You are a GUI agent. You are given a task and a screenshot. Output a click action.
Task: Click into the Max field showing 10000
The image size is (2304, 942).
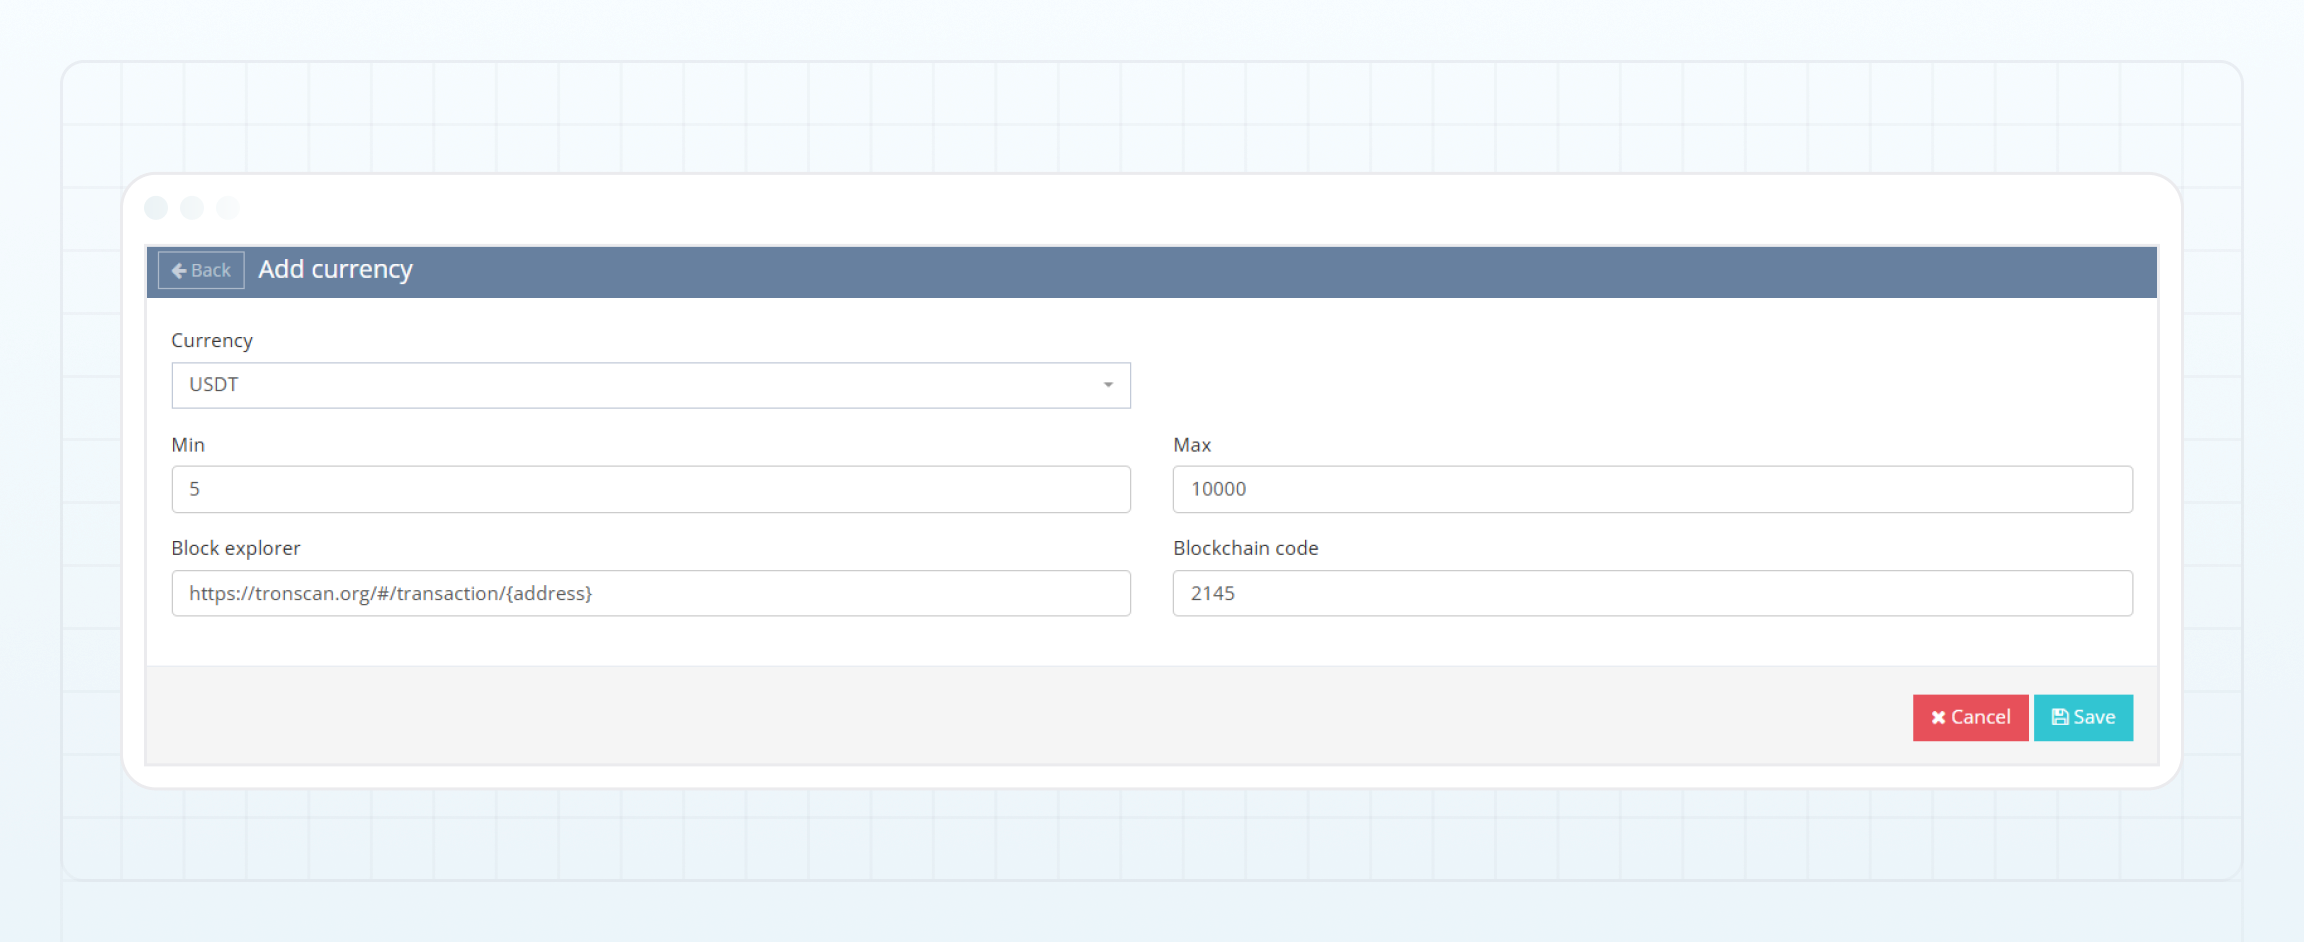click(x=1652, y=489)
